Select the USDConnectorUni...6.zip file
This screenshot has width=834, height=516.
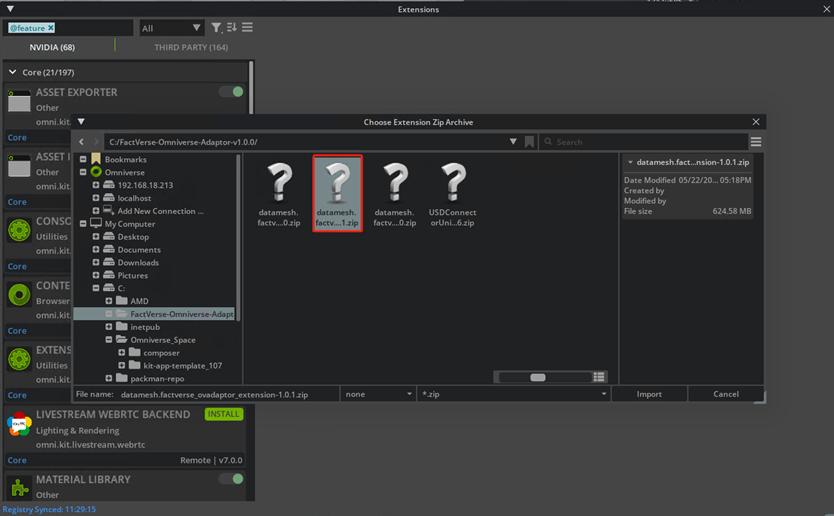click(453, 194)
